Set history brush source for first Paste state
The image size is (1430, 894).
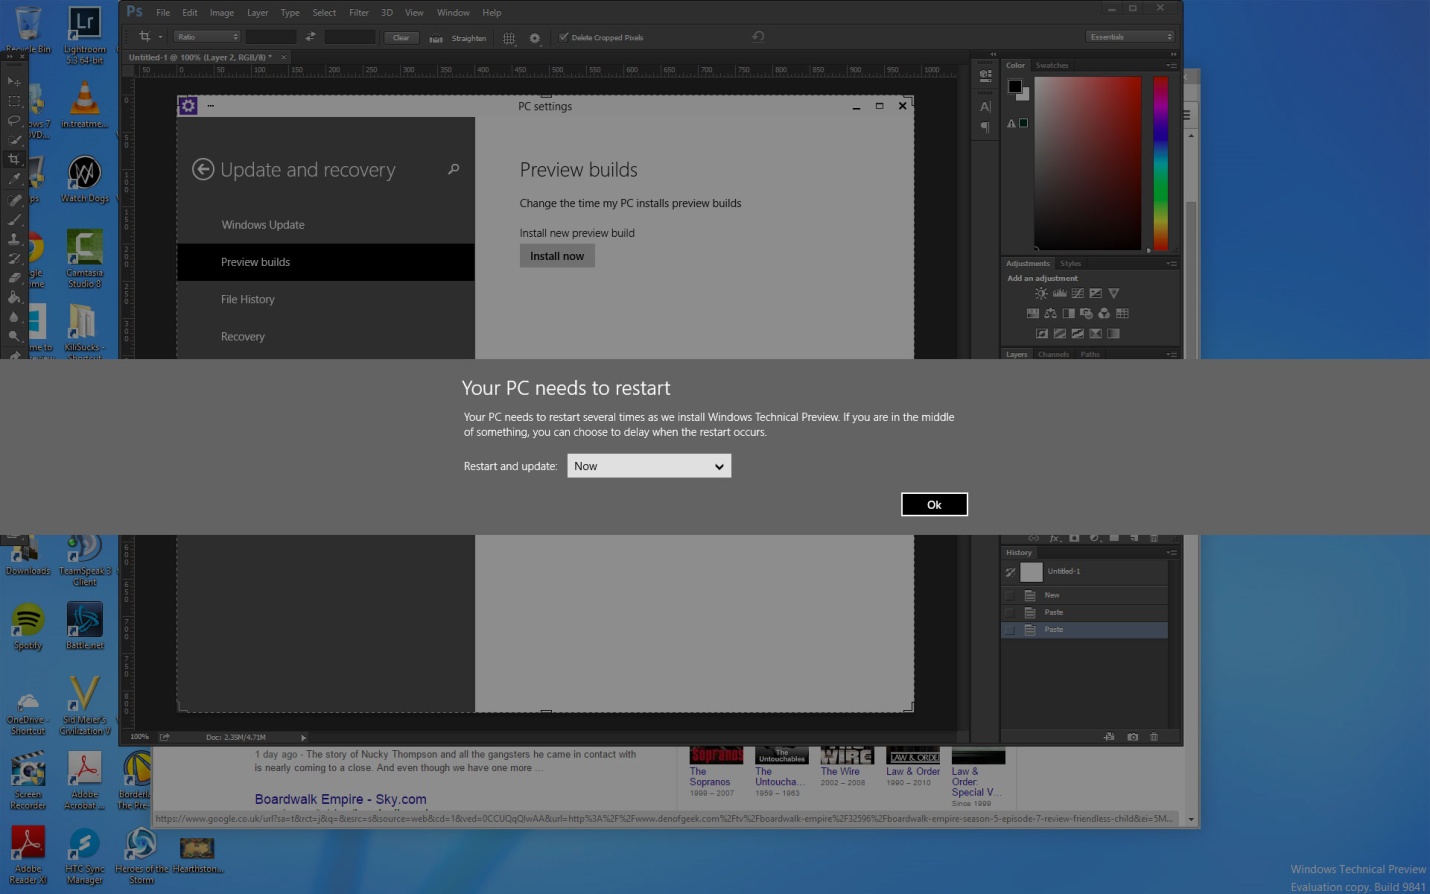(x=1010, y=612)
